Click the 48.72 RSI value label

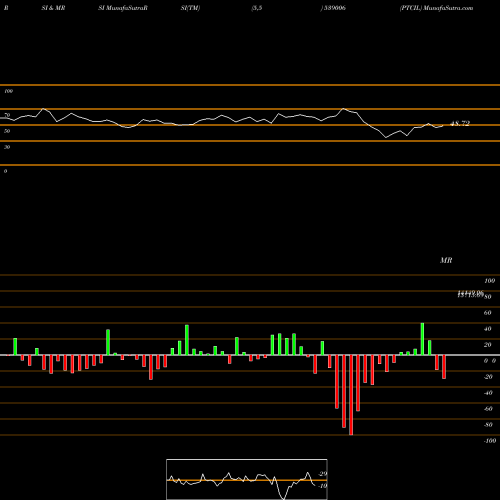click(x=460, y=124)
